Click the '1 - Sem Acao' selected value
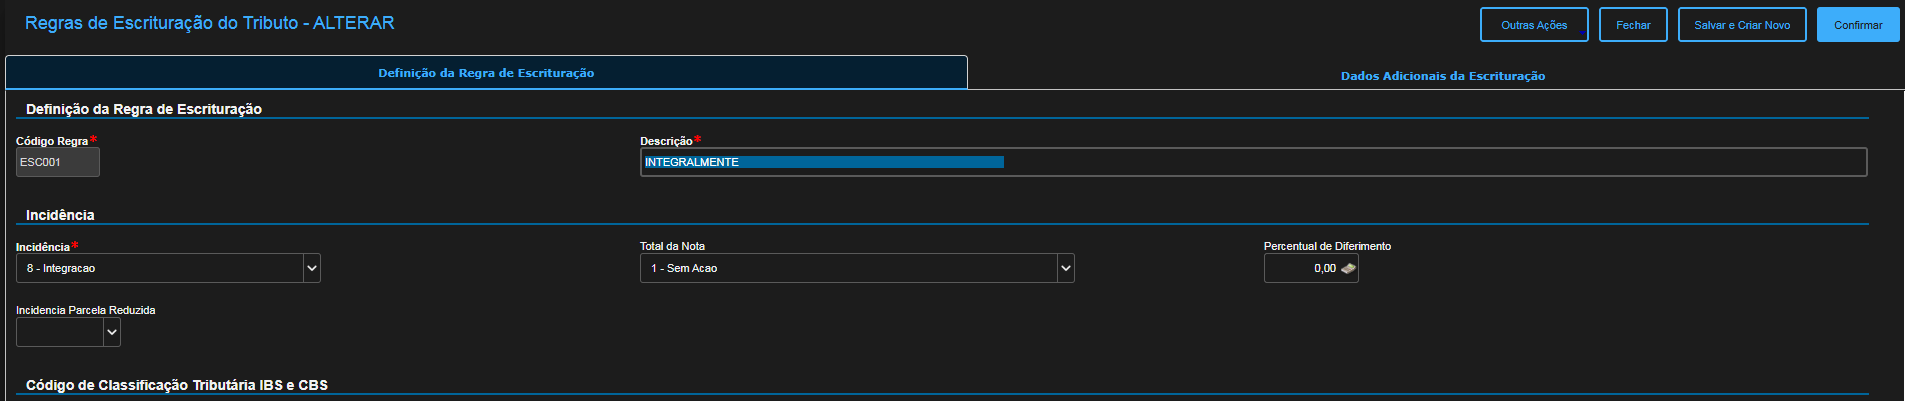Viewport: 1905px width, 401px height. click(848, 268)
